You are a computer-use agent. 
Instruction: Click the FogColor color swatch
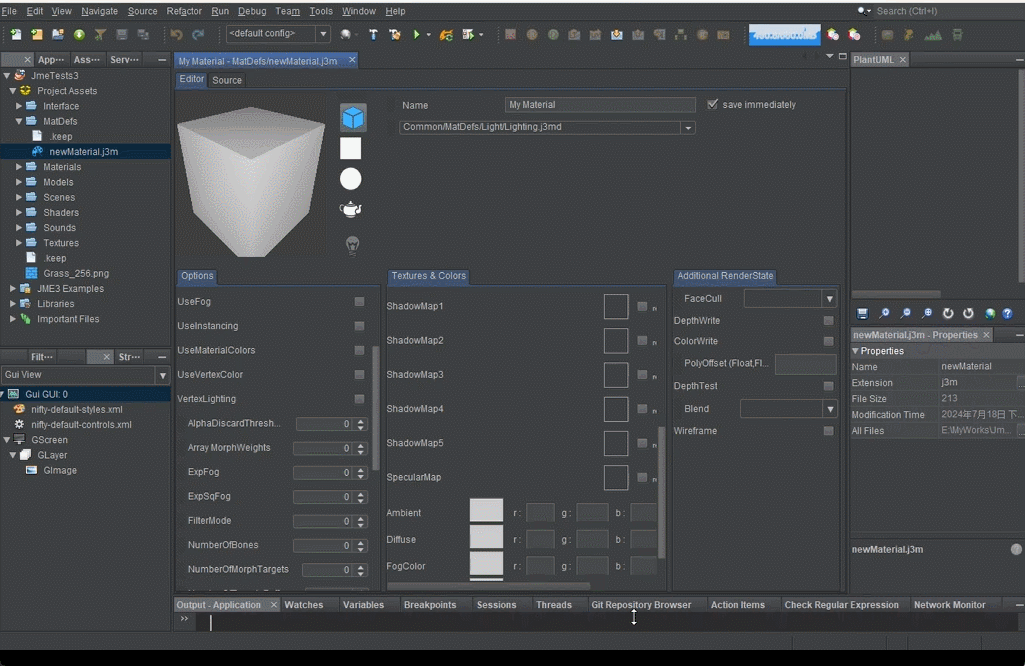coord(486,563)
